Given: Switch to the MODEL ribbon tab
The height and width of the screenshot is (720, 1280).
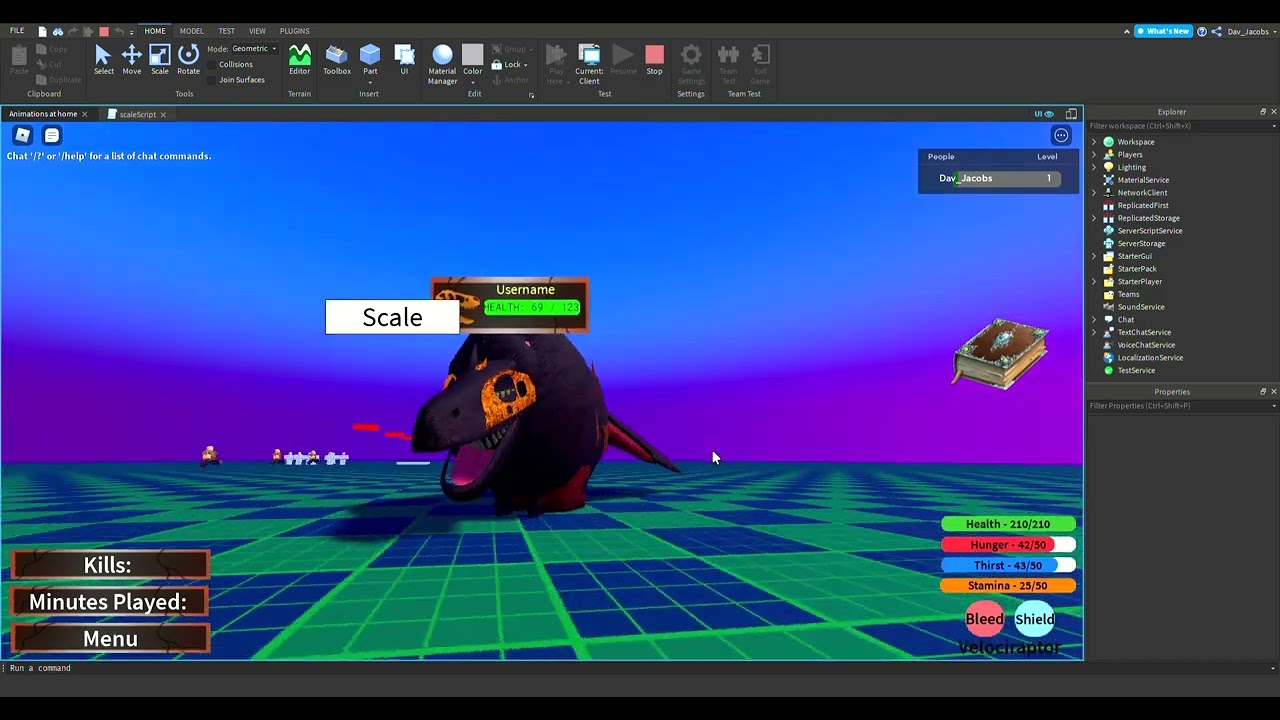Looking at the screenshot, I should coord(191,31).
